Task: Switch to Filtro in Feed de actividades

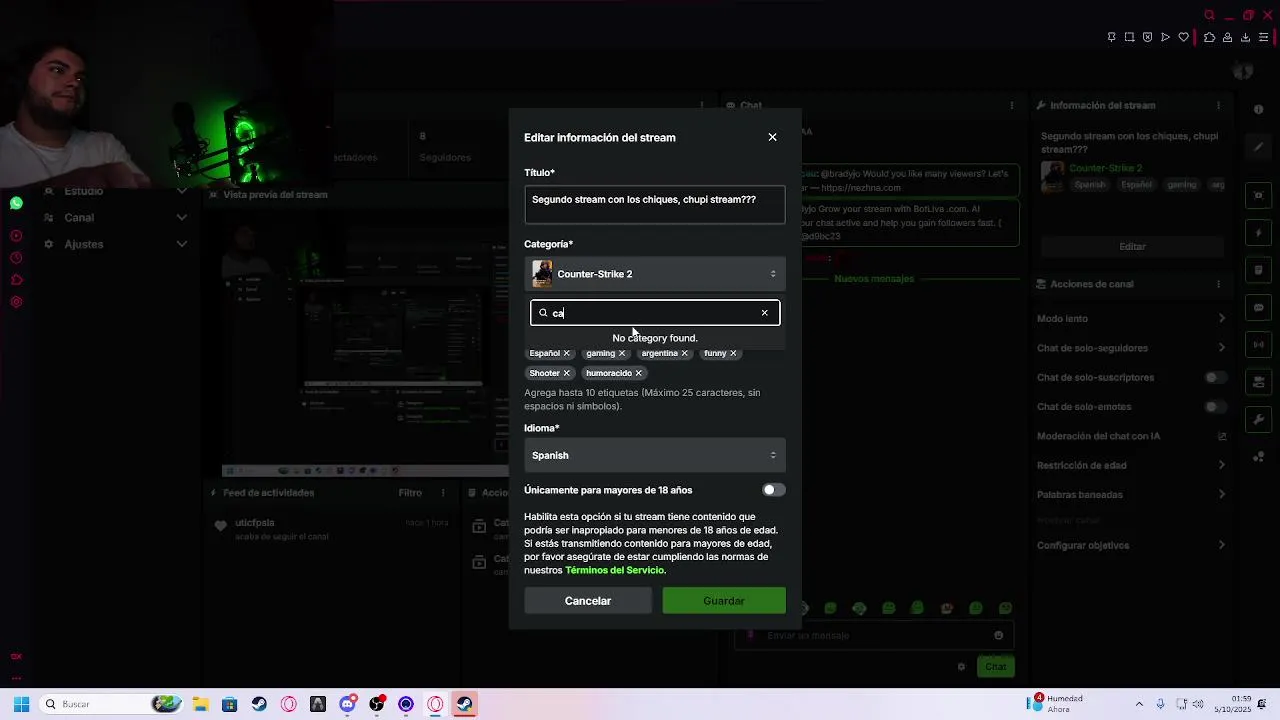Action: (410, 493)
